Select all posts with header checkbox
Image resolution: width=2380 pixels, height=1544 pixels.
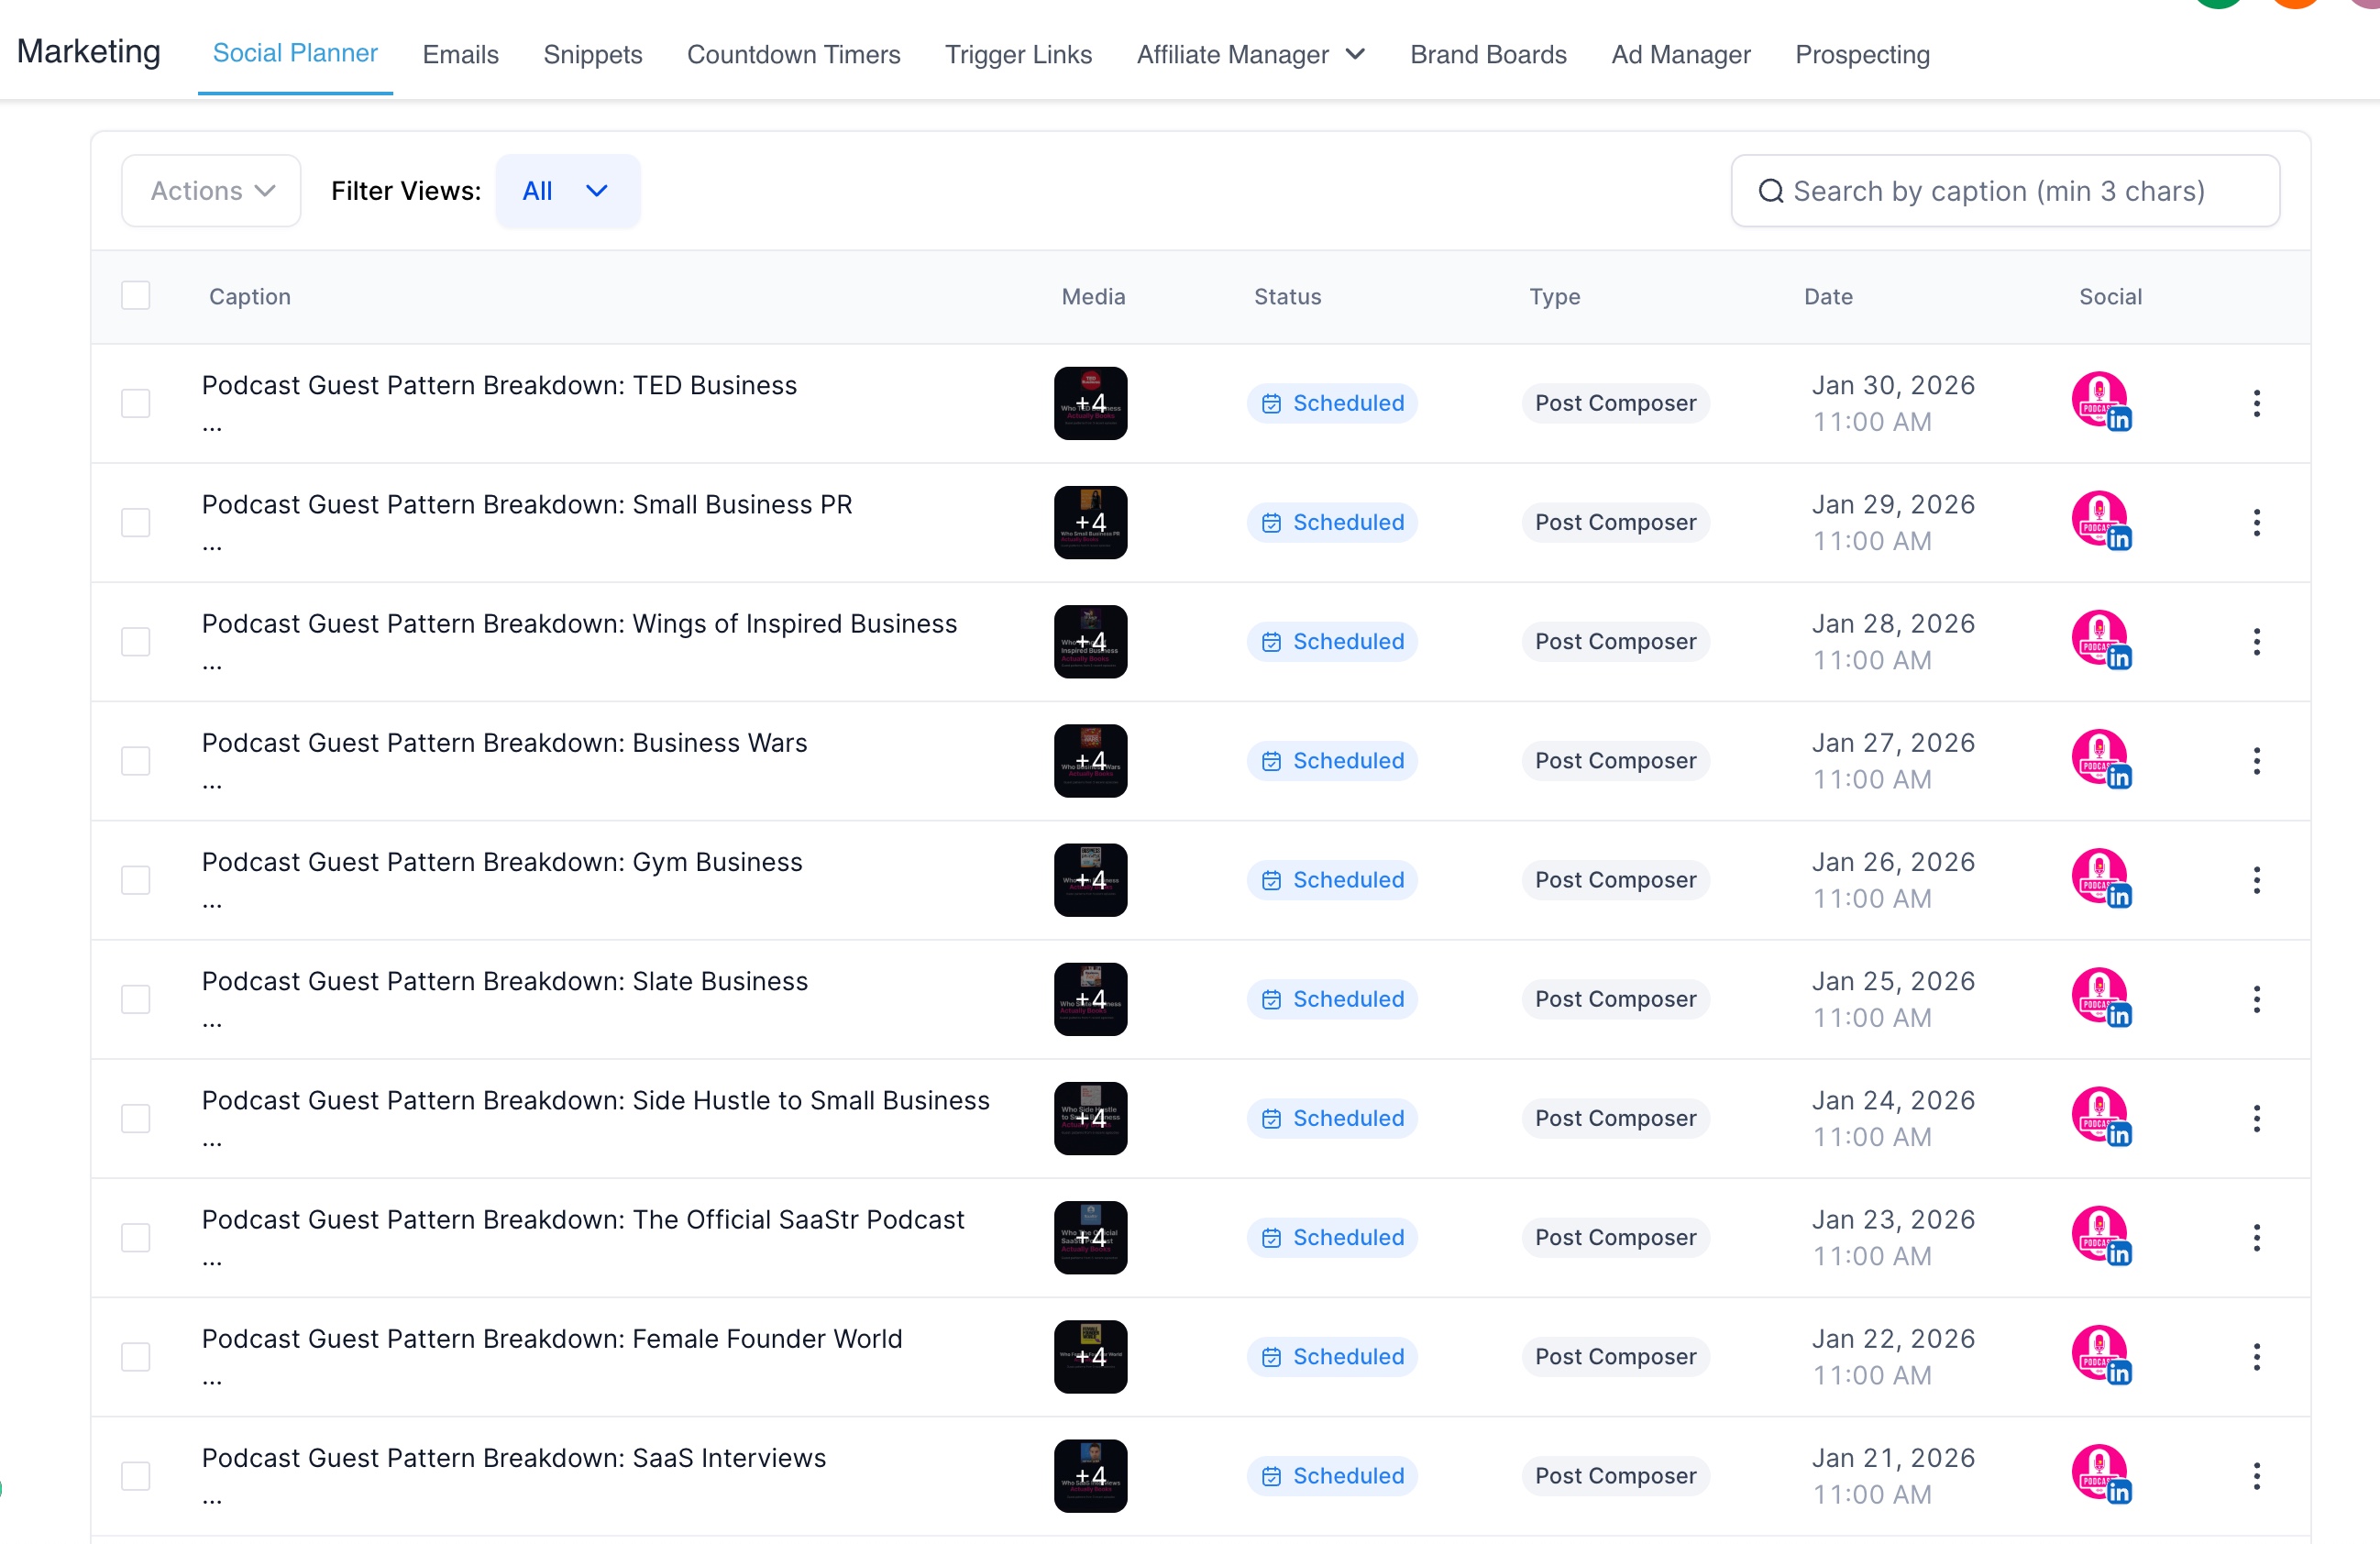click(x=135, y=296)
